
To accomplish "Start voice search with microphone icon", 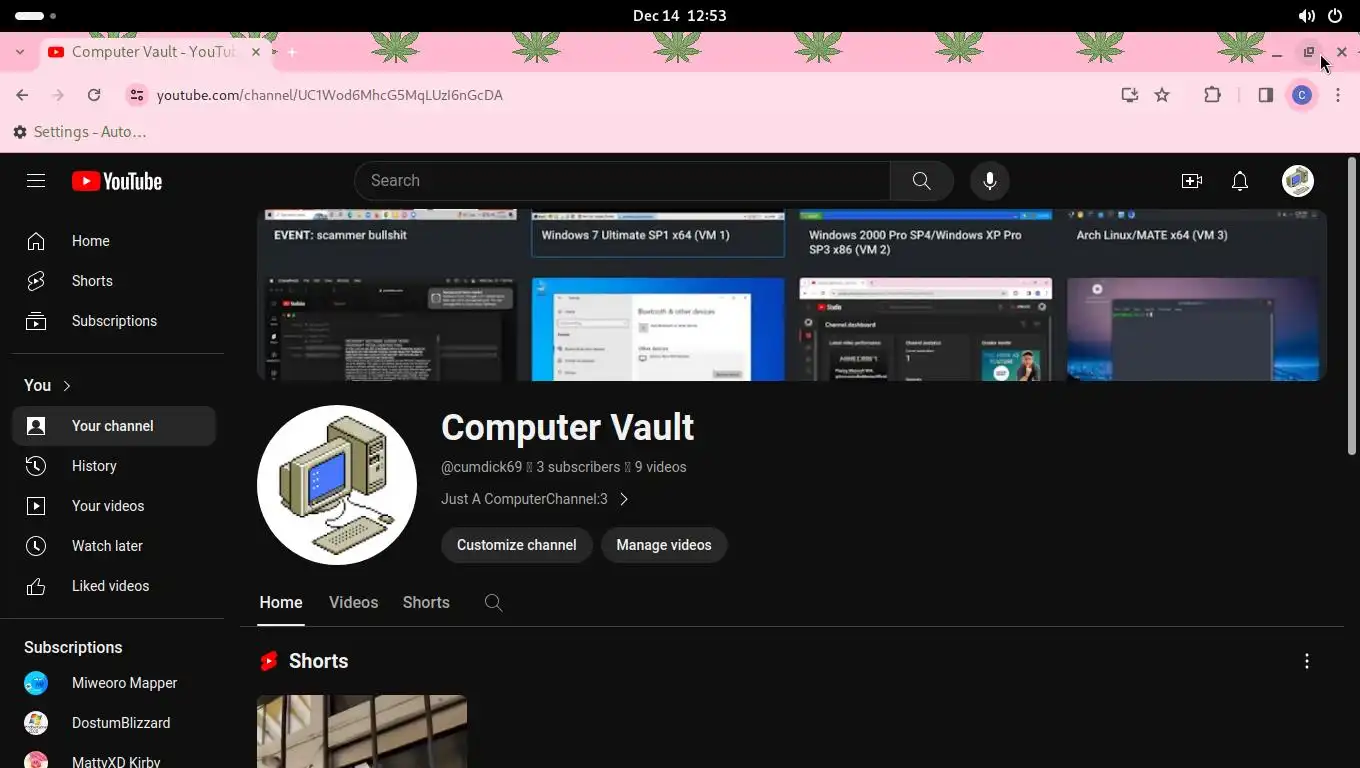I will pyautogui.click(x=990, y=181).
